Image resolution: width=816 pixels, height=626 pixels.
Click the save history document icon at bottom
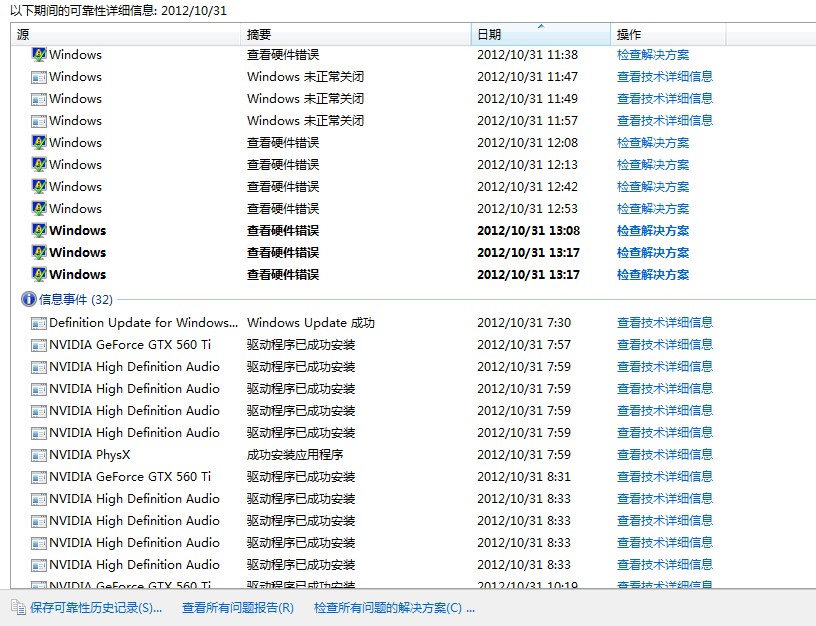tap(18, 607)
